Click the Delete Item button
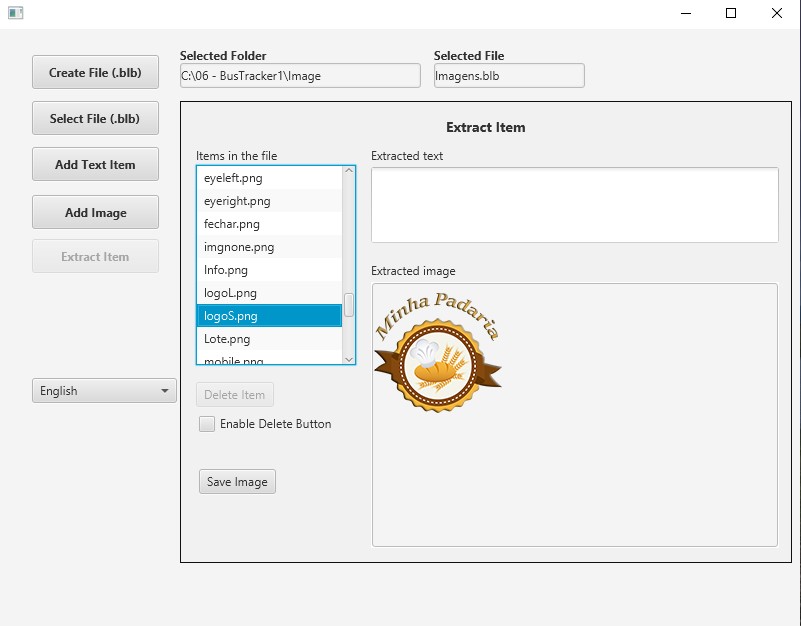Image resolution: width=801 pixels, height=626 pixels. click(x=234, y=395)
